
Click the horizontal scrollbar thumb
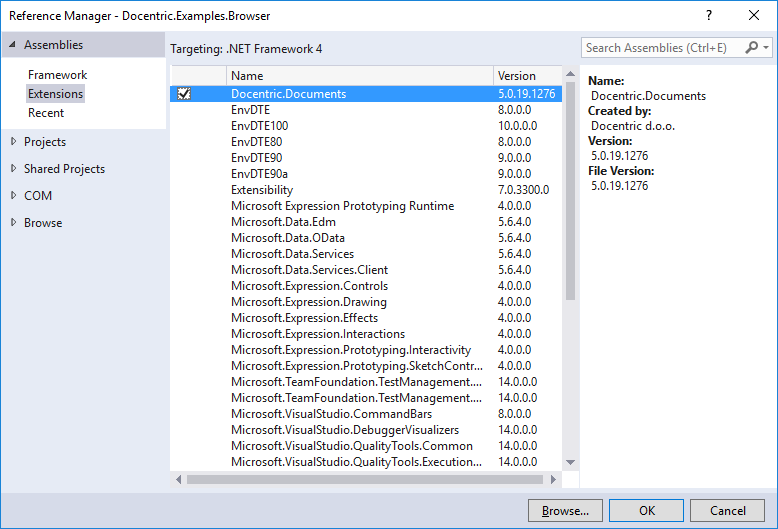[x=365, y=479]
